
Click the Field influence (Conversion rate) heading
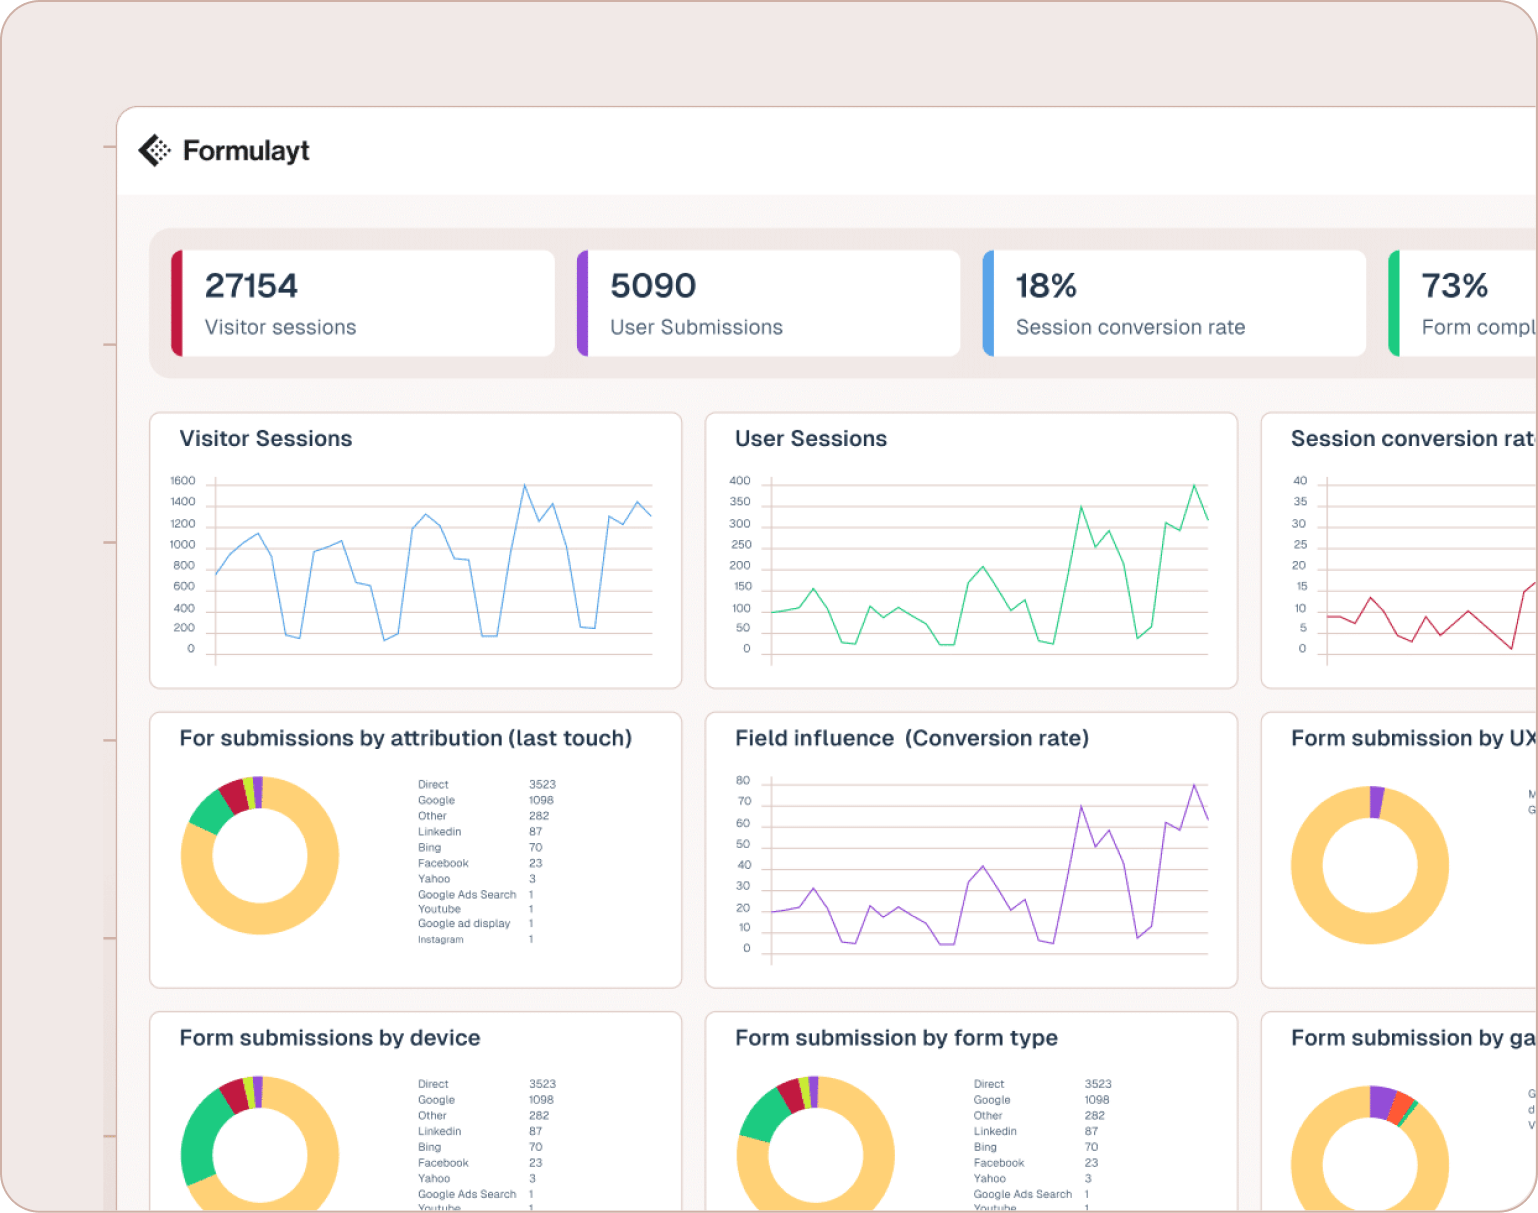pos(912,738)
